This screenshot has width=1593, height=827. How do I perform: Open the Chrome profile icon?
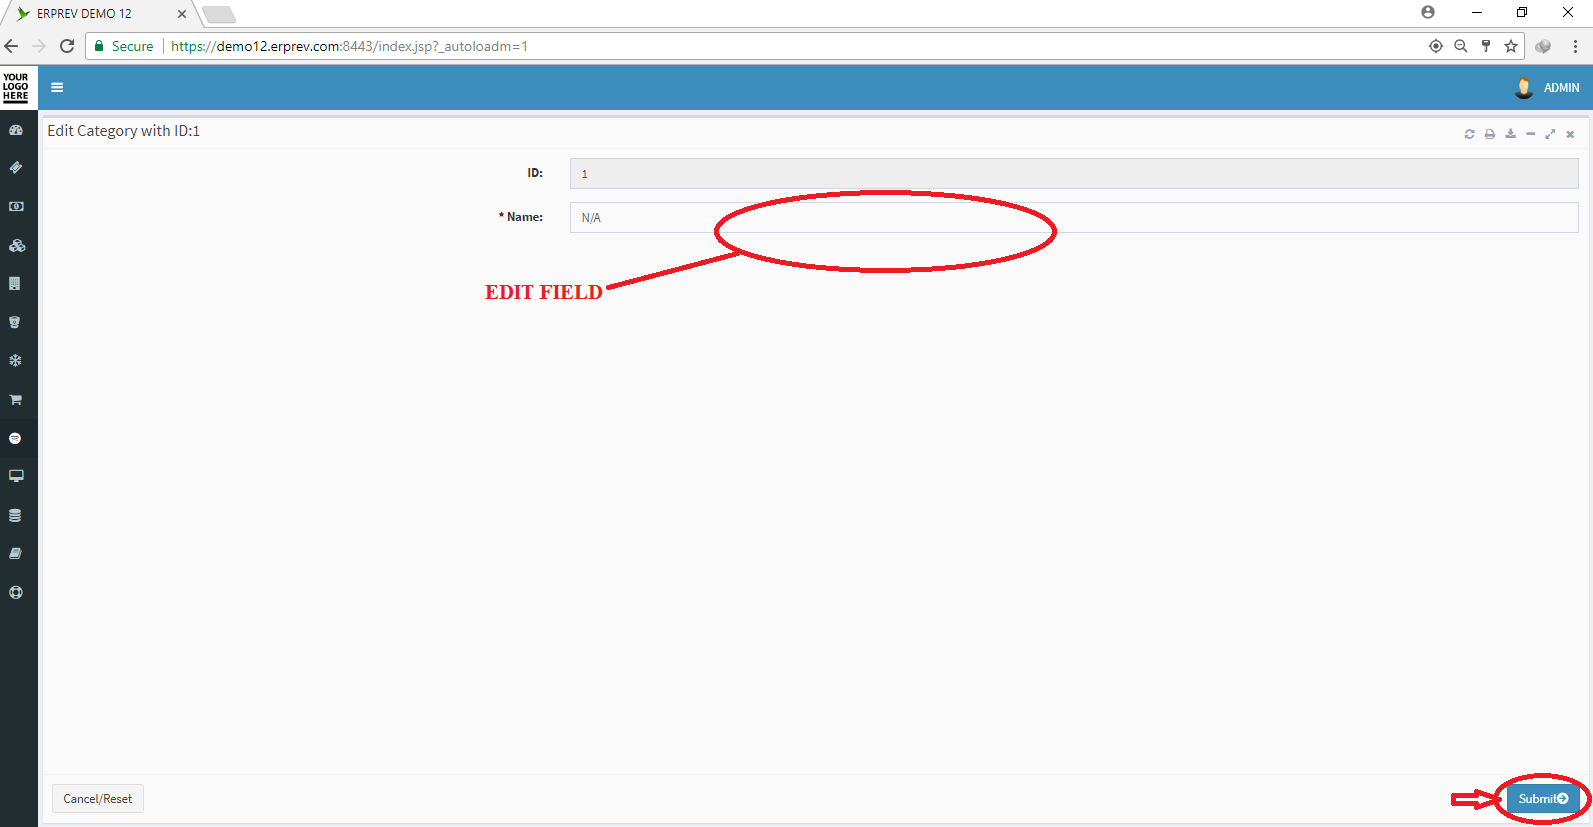click(x=1428, y=12)
